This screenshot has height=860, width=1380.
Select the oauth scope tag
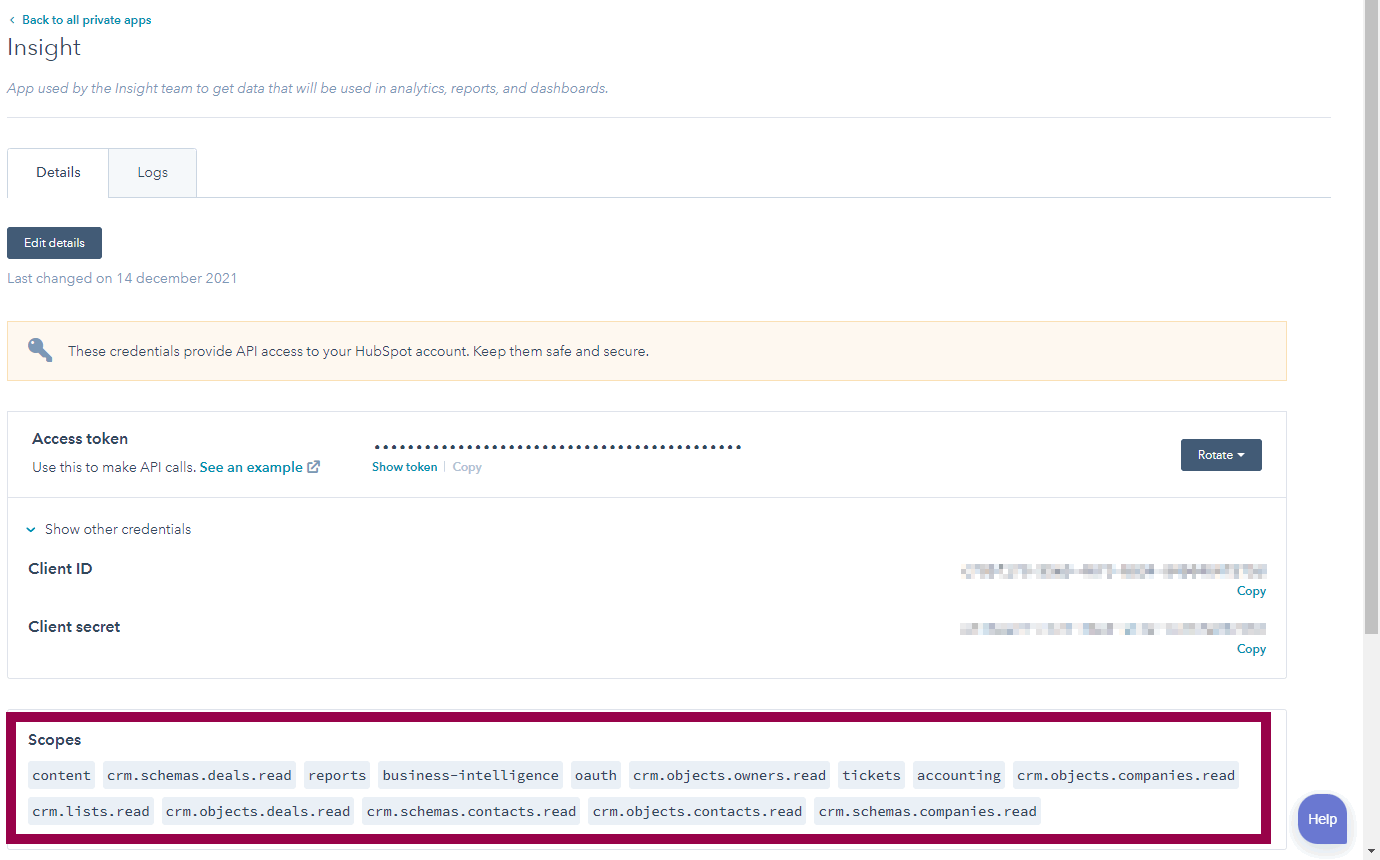click(595, 774)
